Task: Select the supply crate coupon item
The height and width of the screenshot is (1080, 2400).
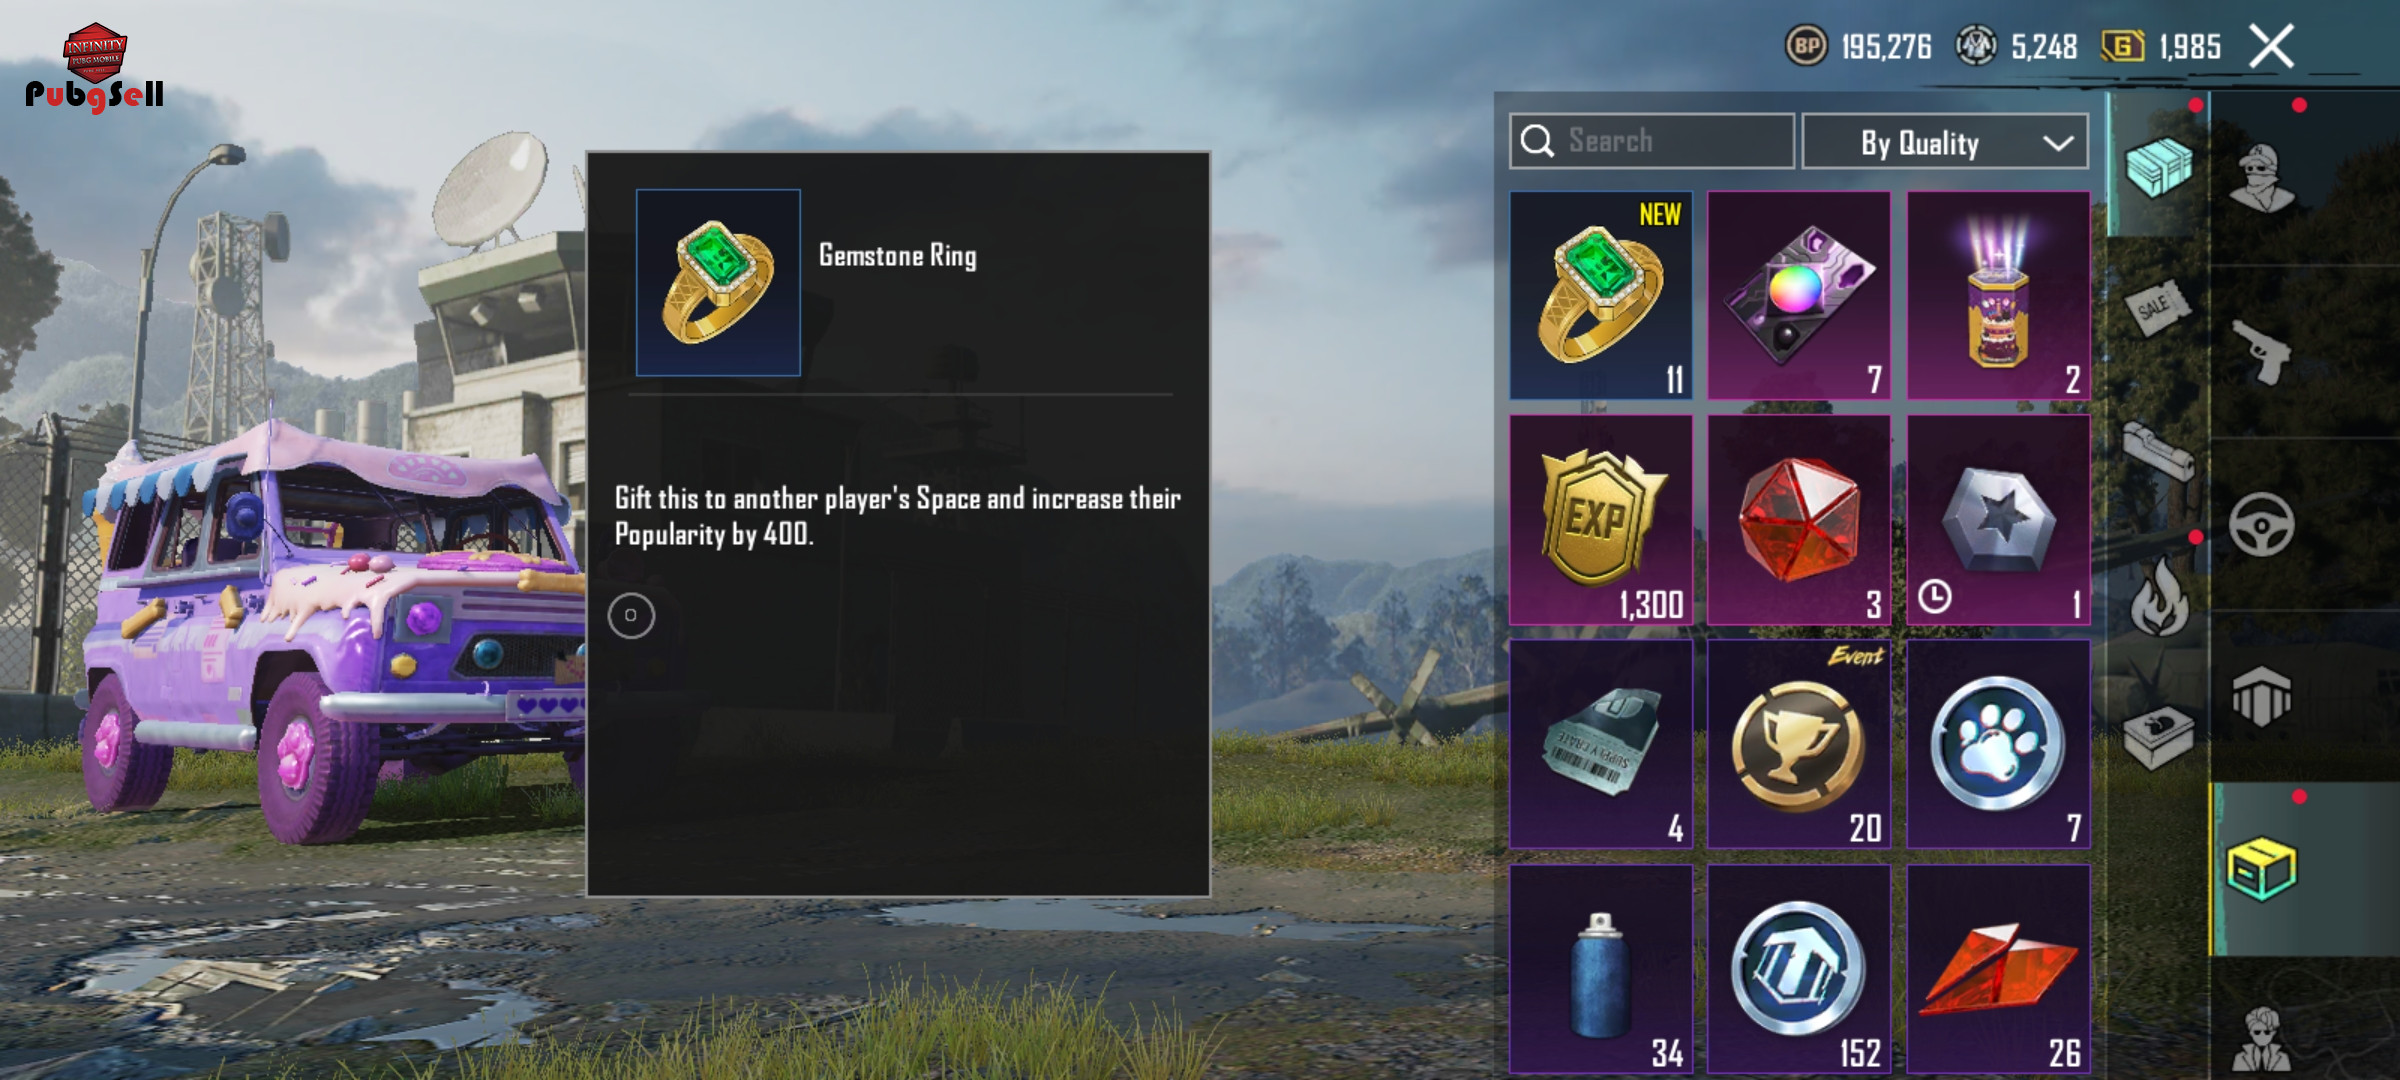Action: point(1600,744)
